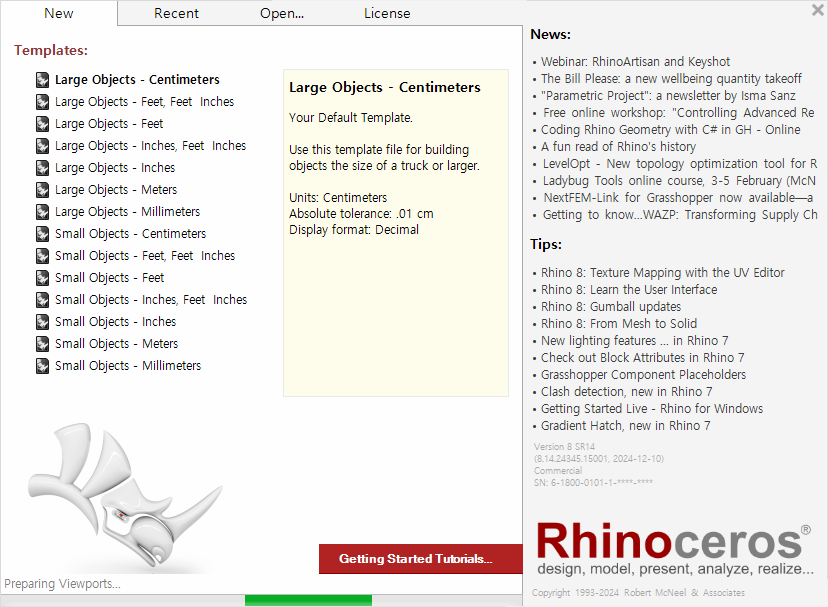Open Getting to know...WAZP news item

click(x=681, y=214)
